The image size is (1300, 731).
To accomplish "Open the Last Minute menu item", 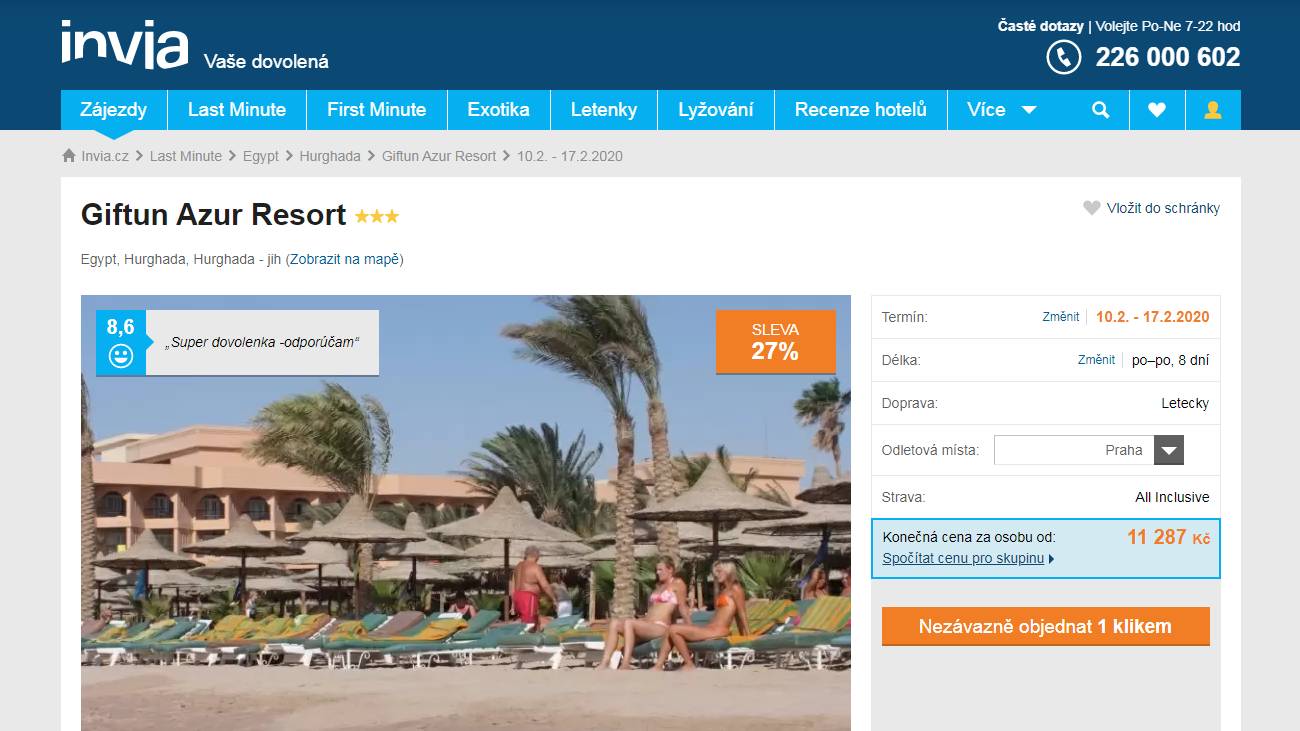I will 237,110.
